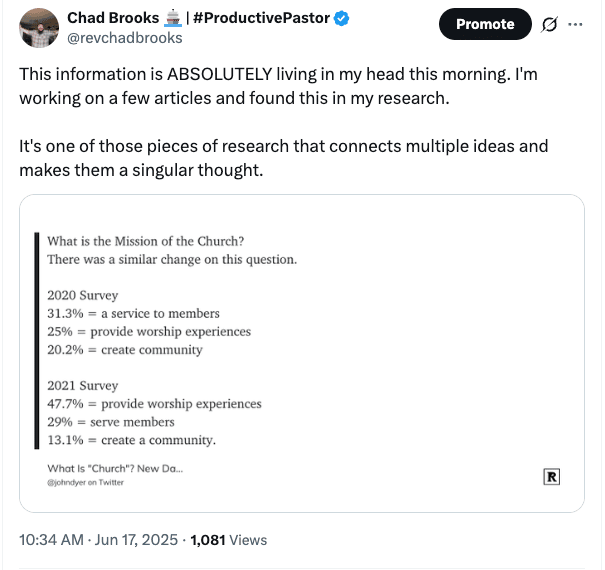Click the @johndyer on Twitter attribution
The height and width of the screenshot is (570, 605).
(85, 482)
